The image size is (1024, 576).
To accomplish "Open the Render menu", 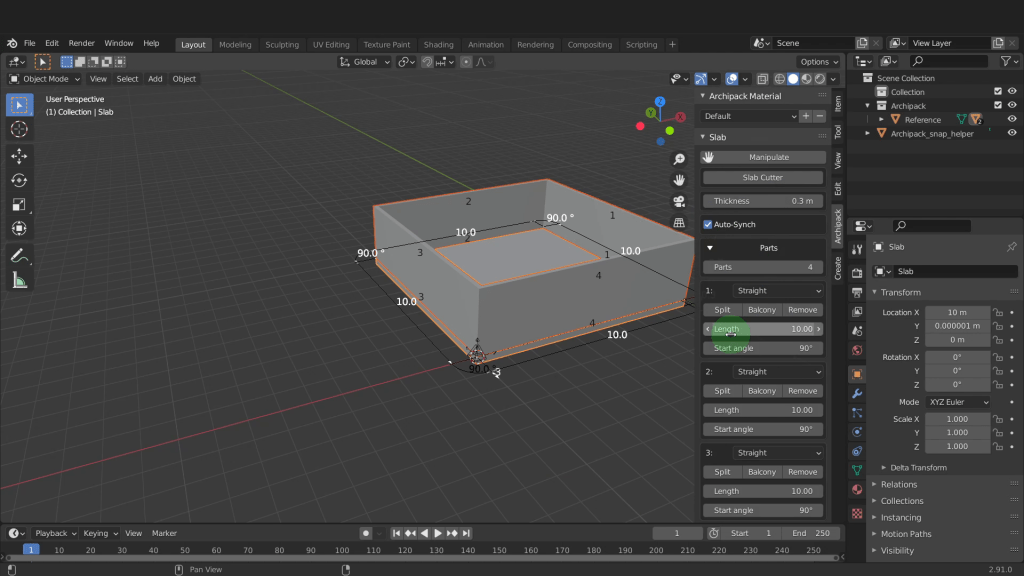I will click(x=82, y=43).
